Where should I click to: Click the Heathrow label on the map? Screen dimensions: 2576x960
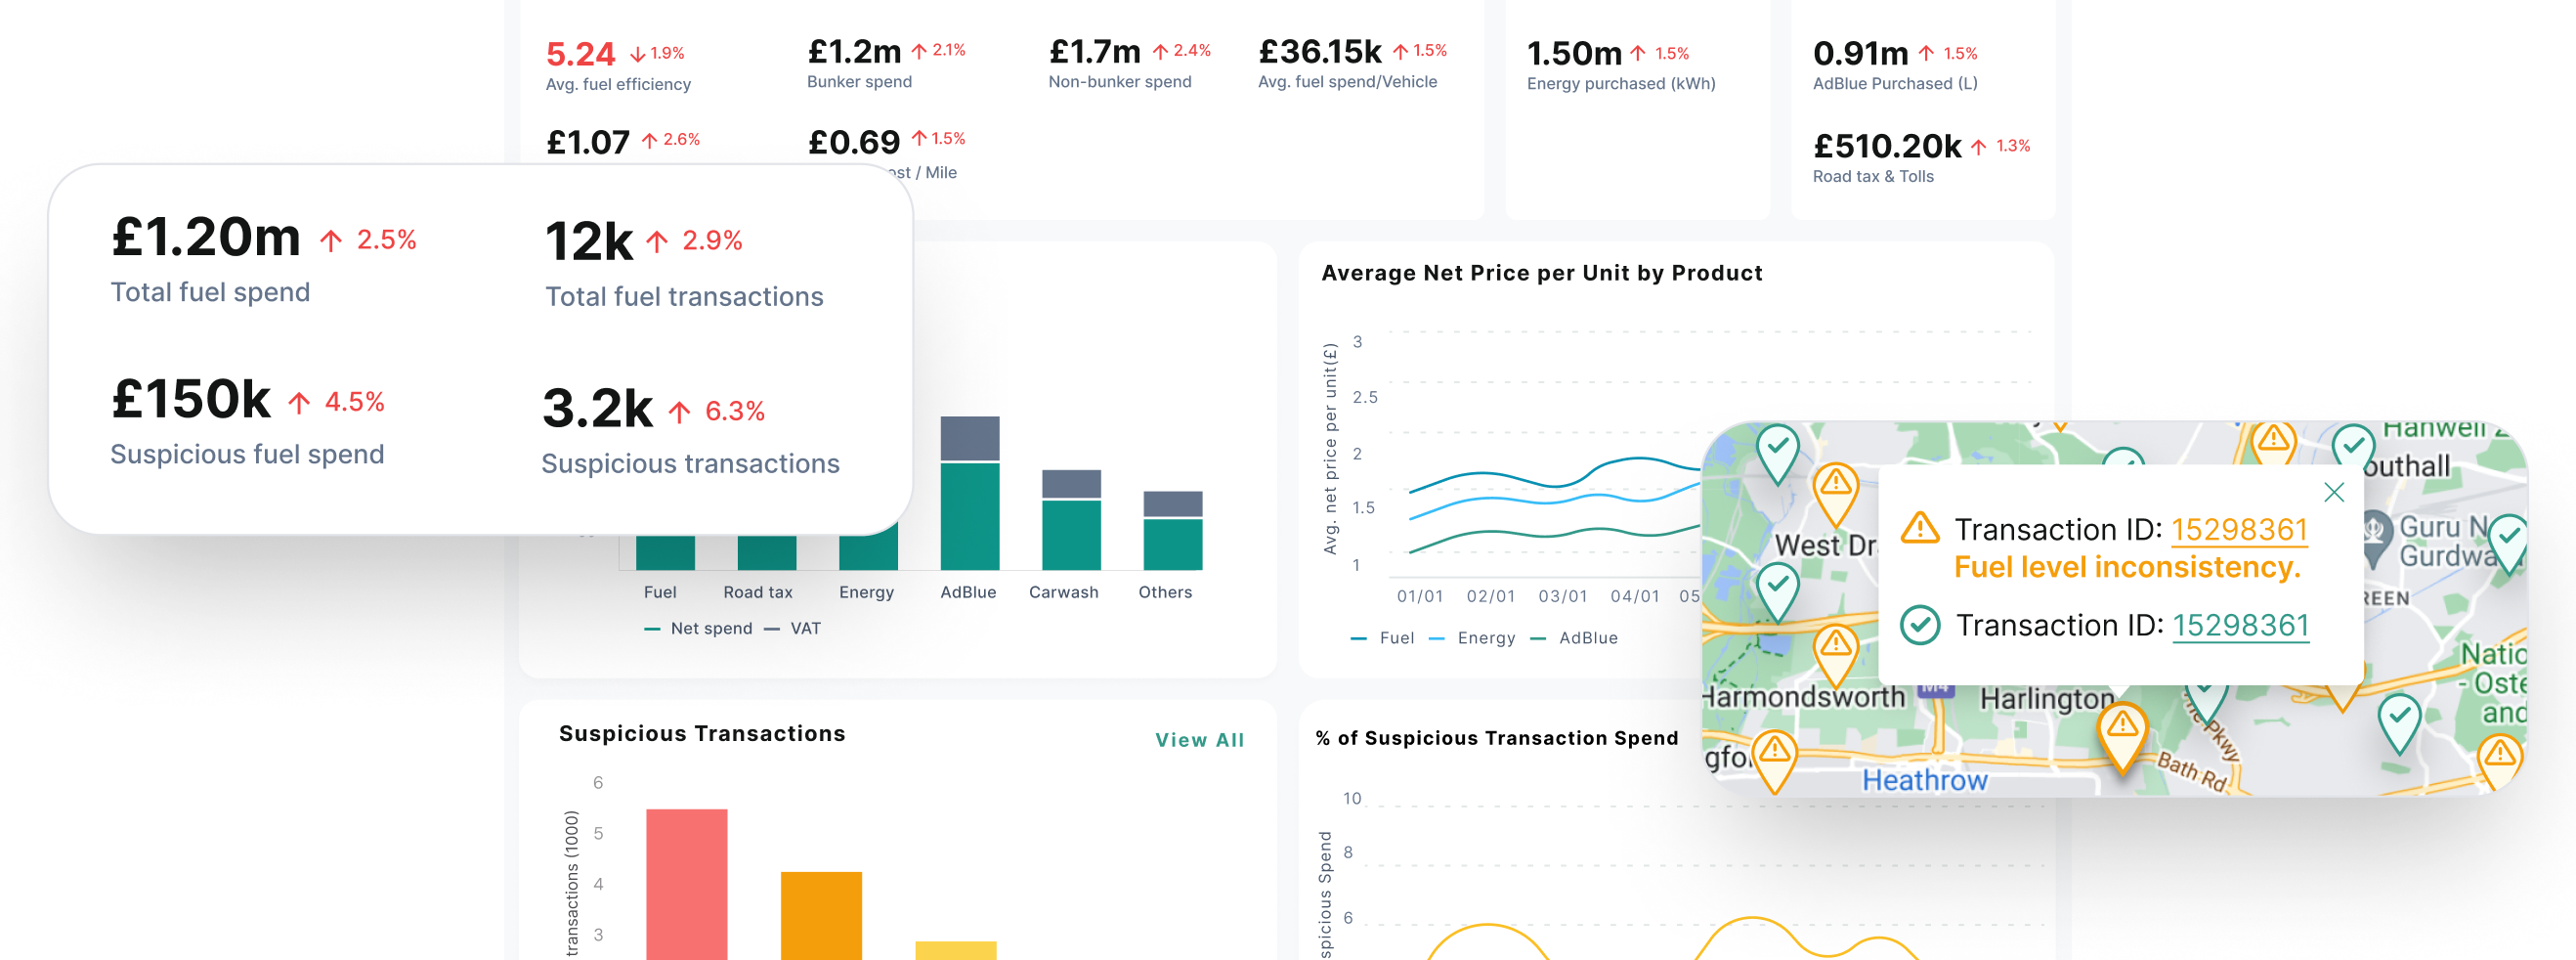pos(1924,780)
